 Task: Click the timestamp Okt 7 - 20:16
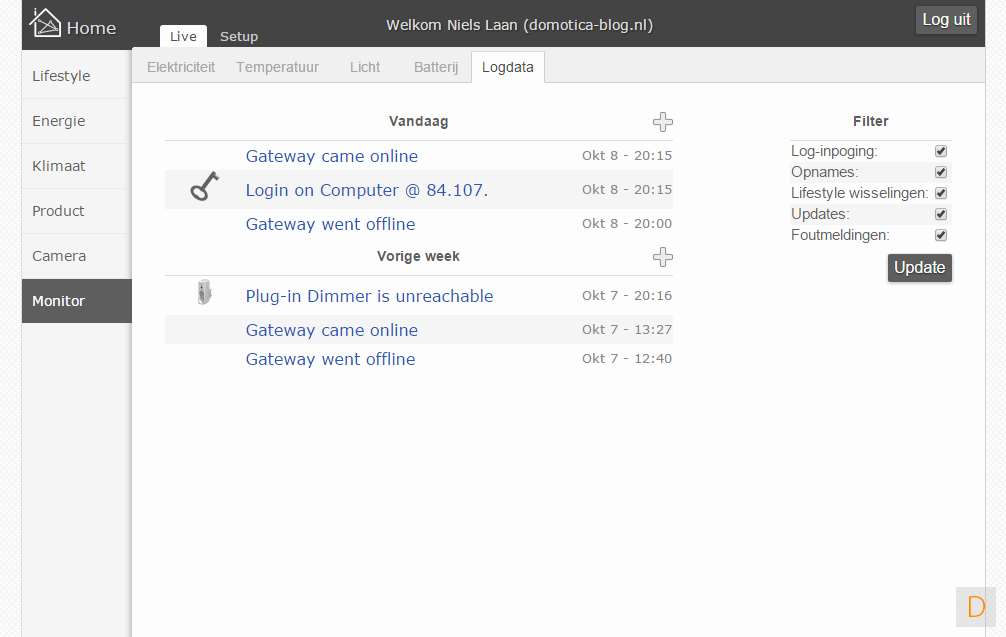pyautogui.click(x=627, y=296)
